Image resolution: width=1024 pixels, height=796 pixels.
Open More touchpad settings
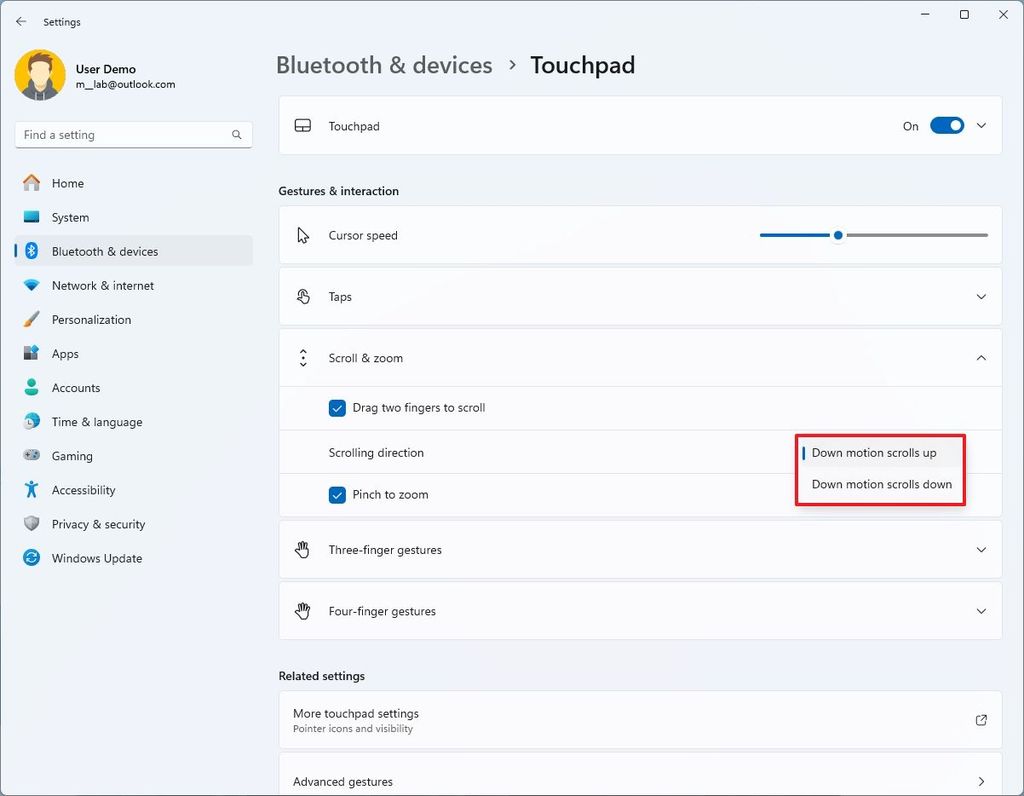pos(640,720)
